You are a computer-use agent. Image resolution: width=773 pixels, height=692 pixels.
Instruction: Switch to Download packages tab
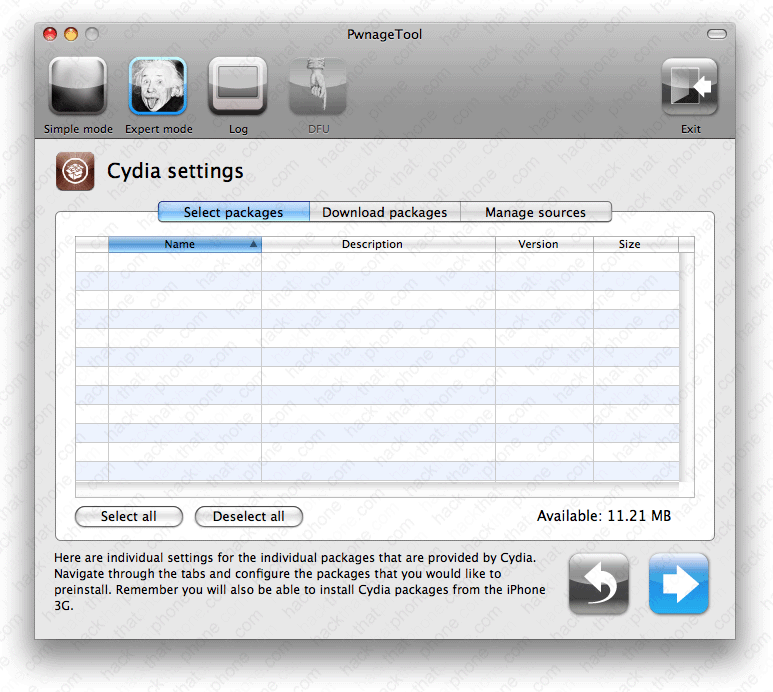point(384,212)
